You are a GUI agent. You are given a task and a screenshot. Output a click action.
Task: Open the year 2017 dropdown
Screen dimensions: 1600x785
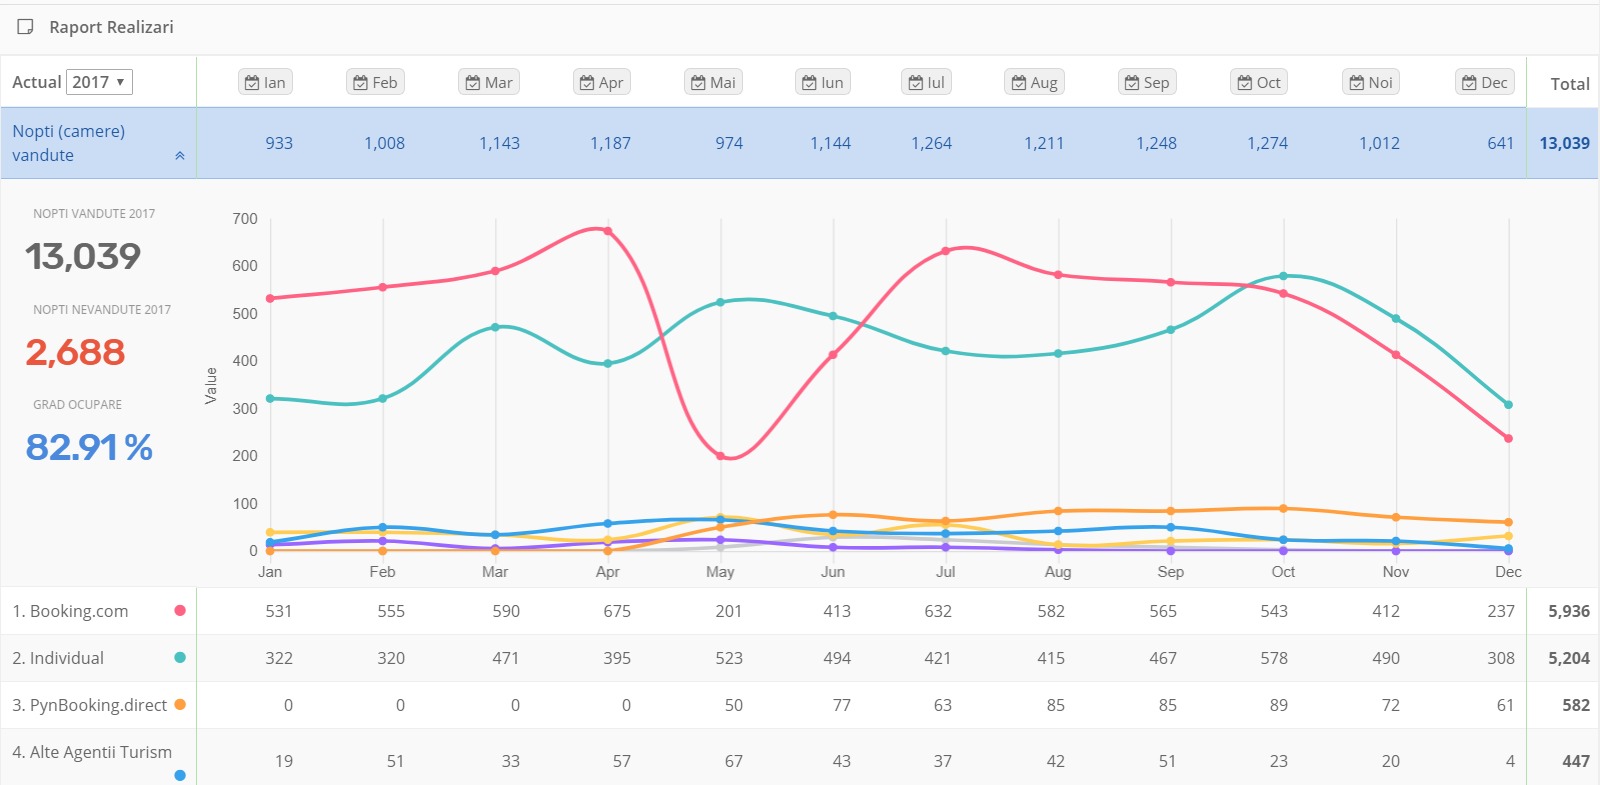tap(99, 82)
